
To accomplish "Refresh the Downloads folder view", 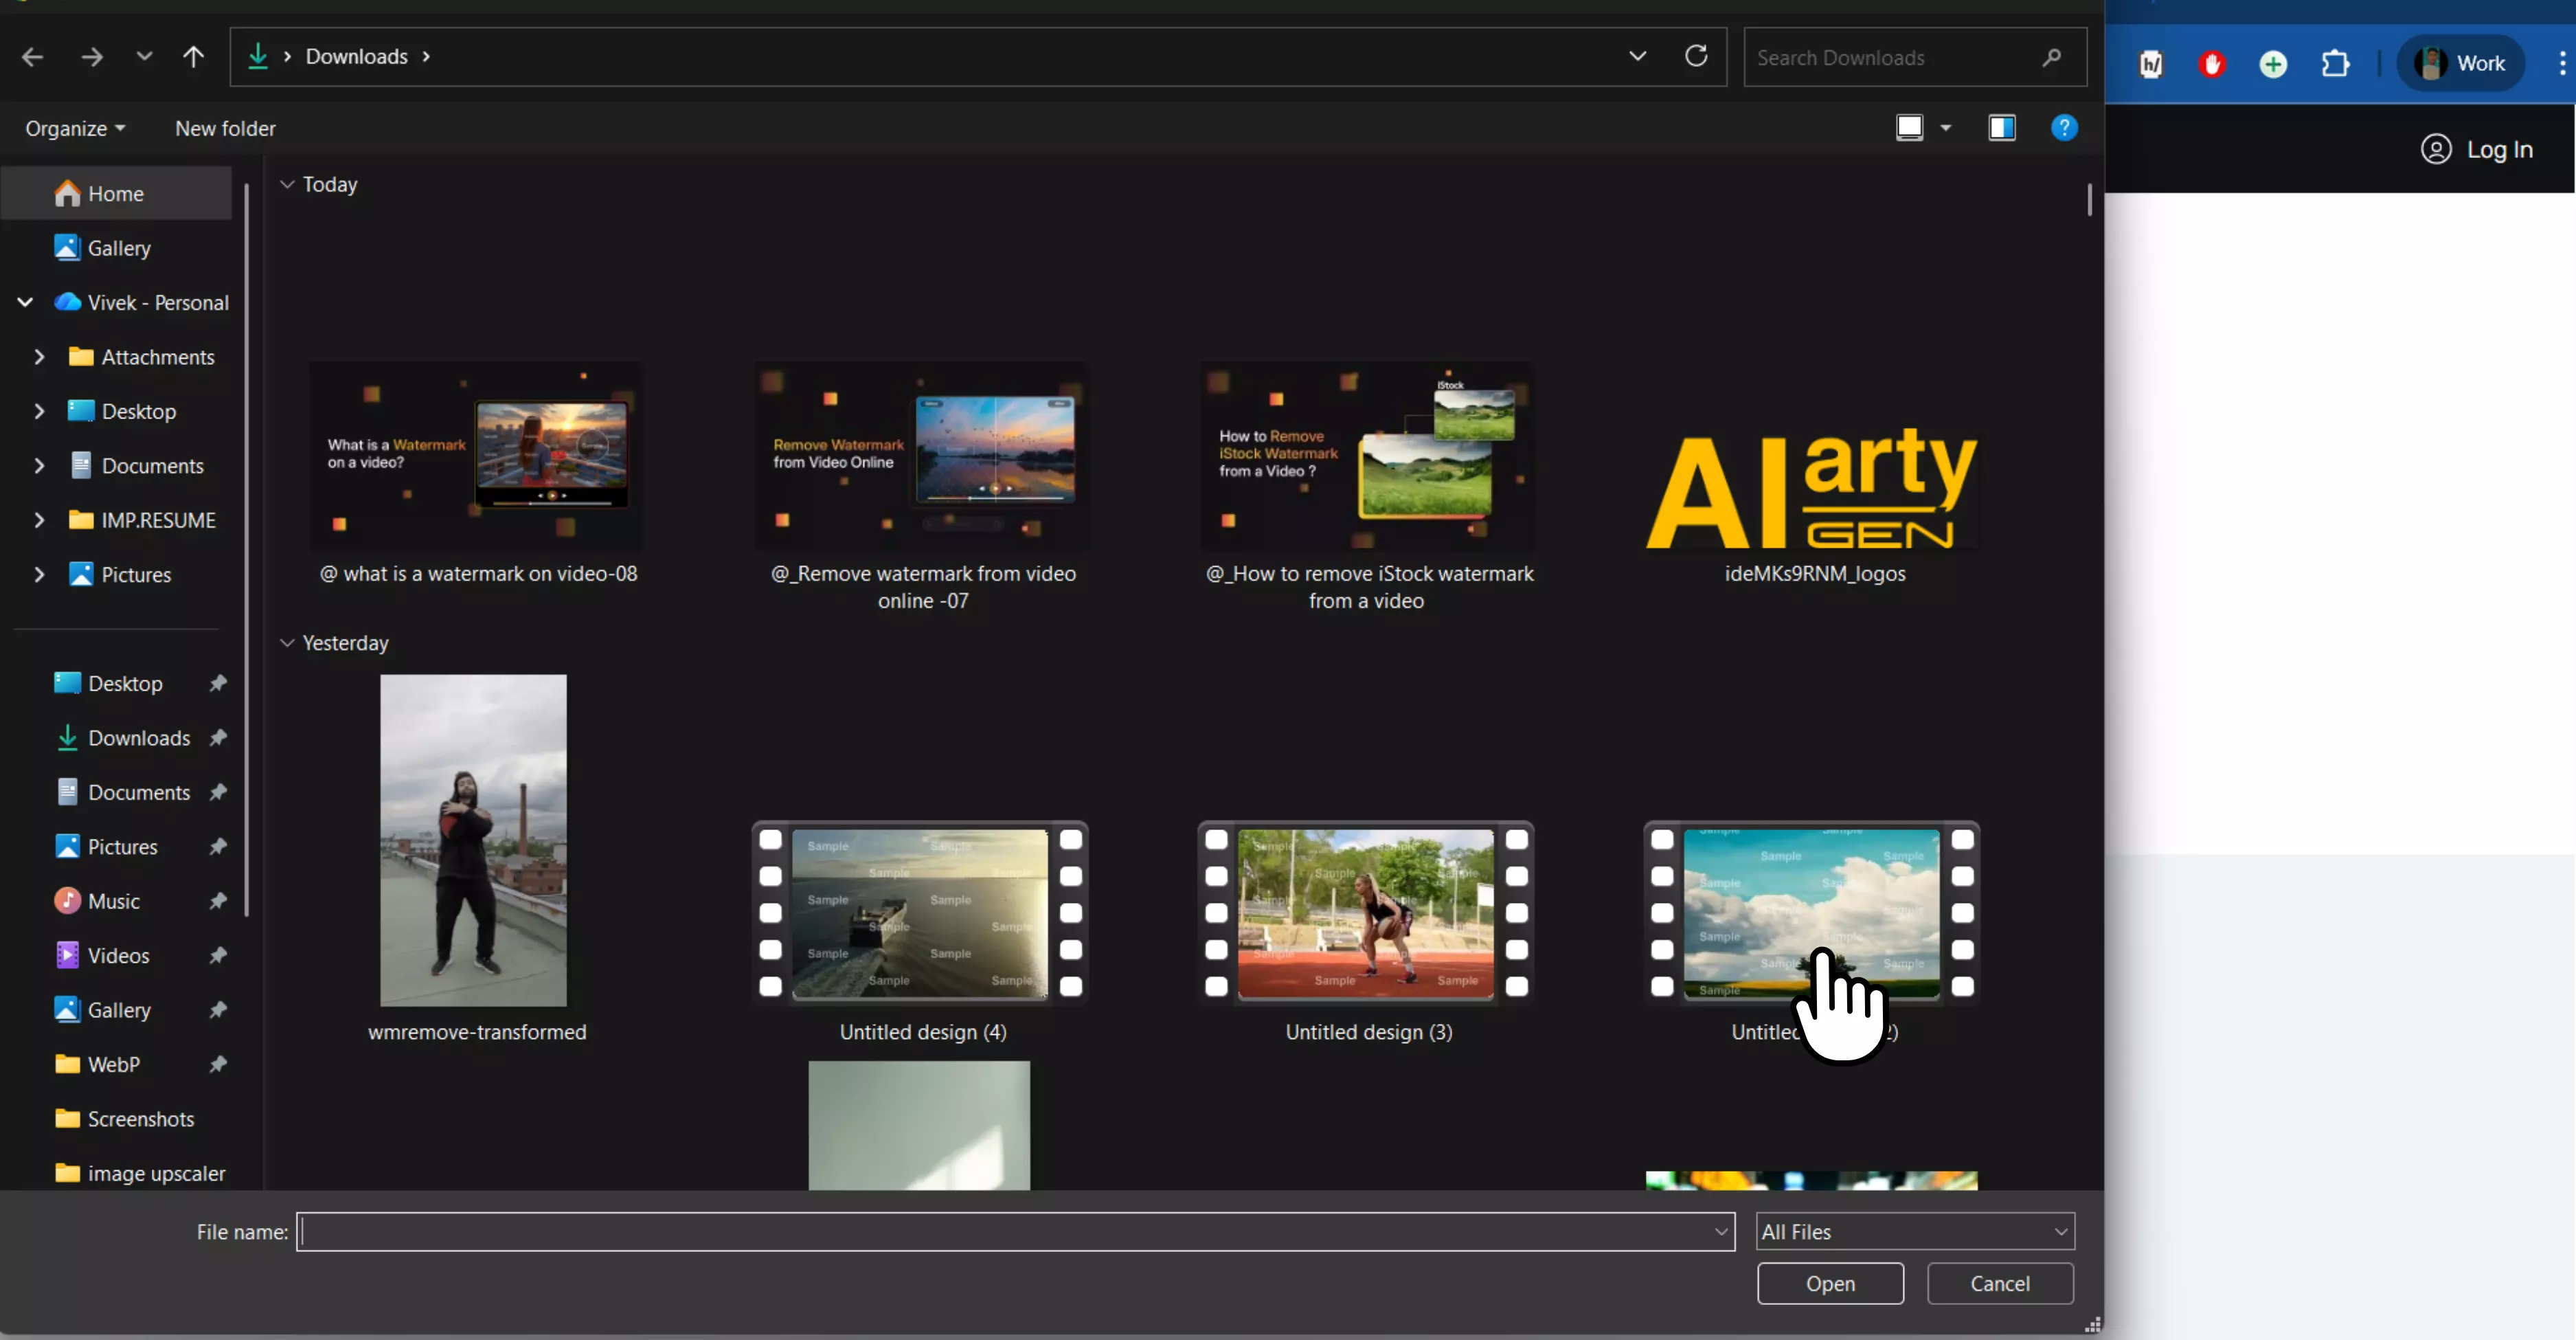I will [1696, 56].
